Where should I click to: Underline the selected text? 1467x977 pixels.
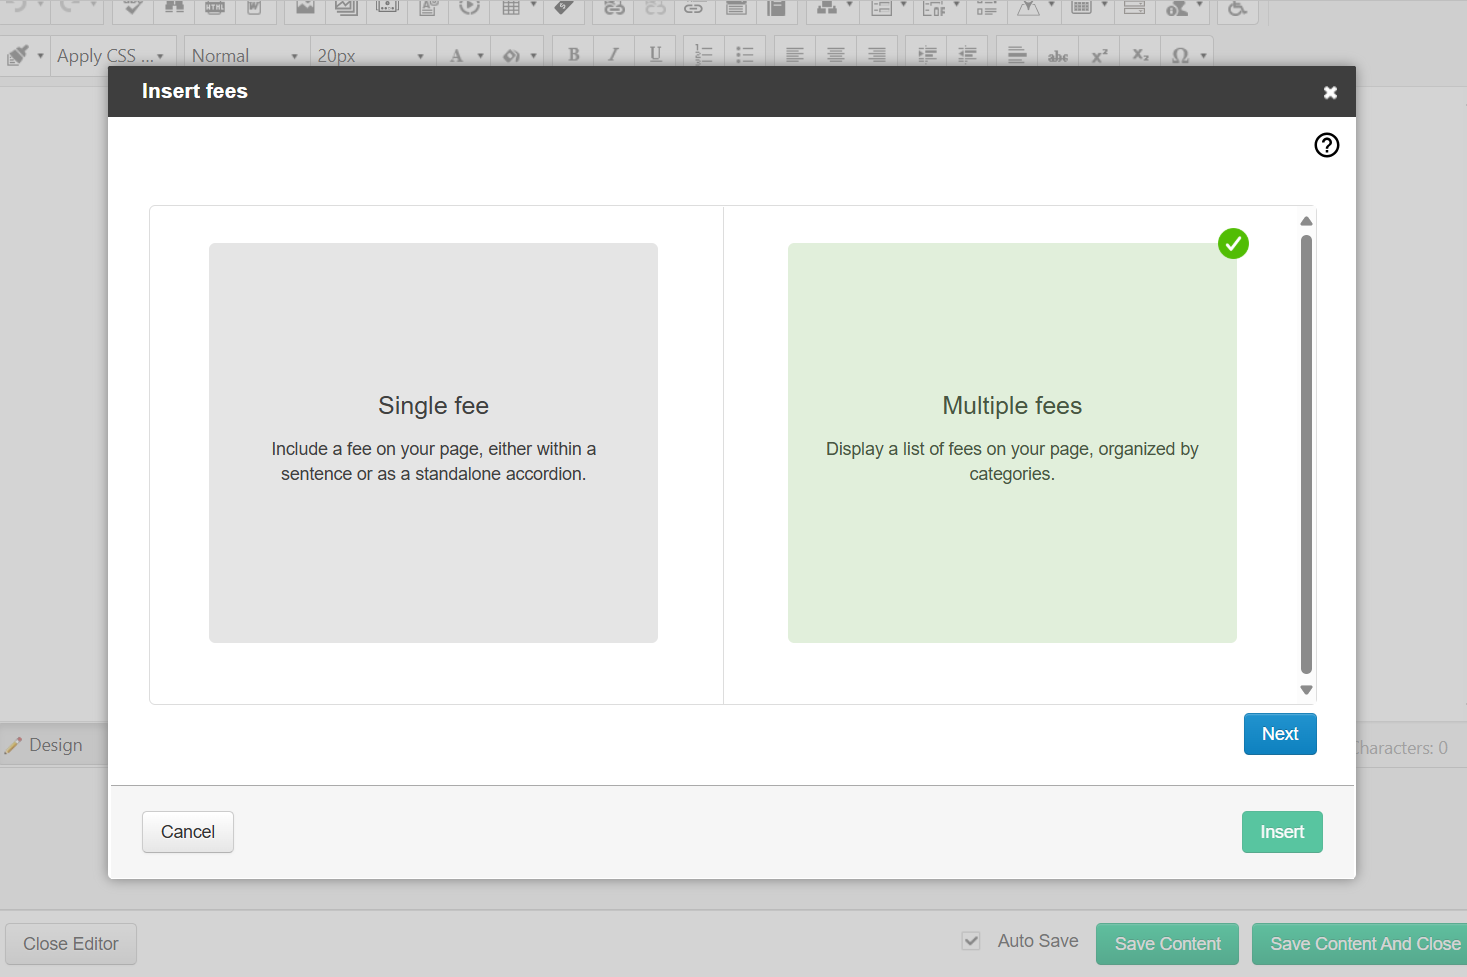[655, 53]
